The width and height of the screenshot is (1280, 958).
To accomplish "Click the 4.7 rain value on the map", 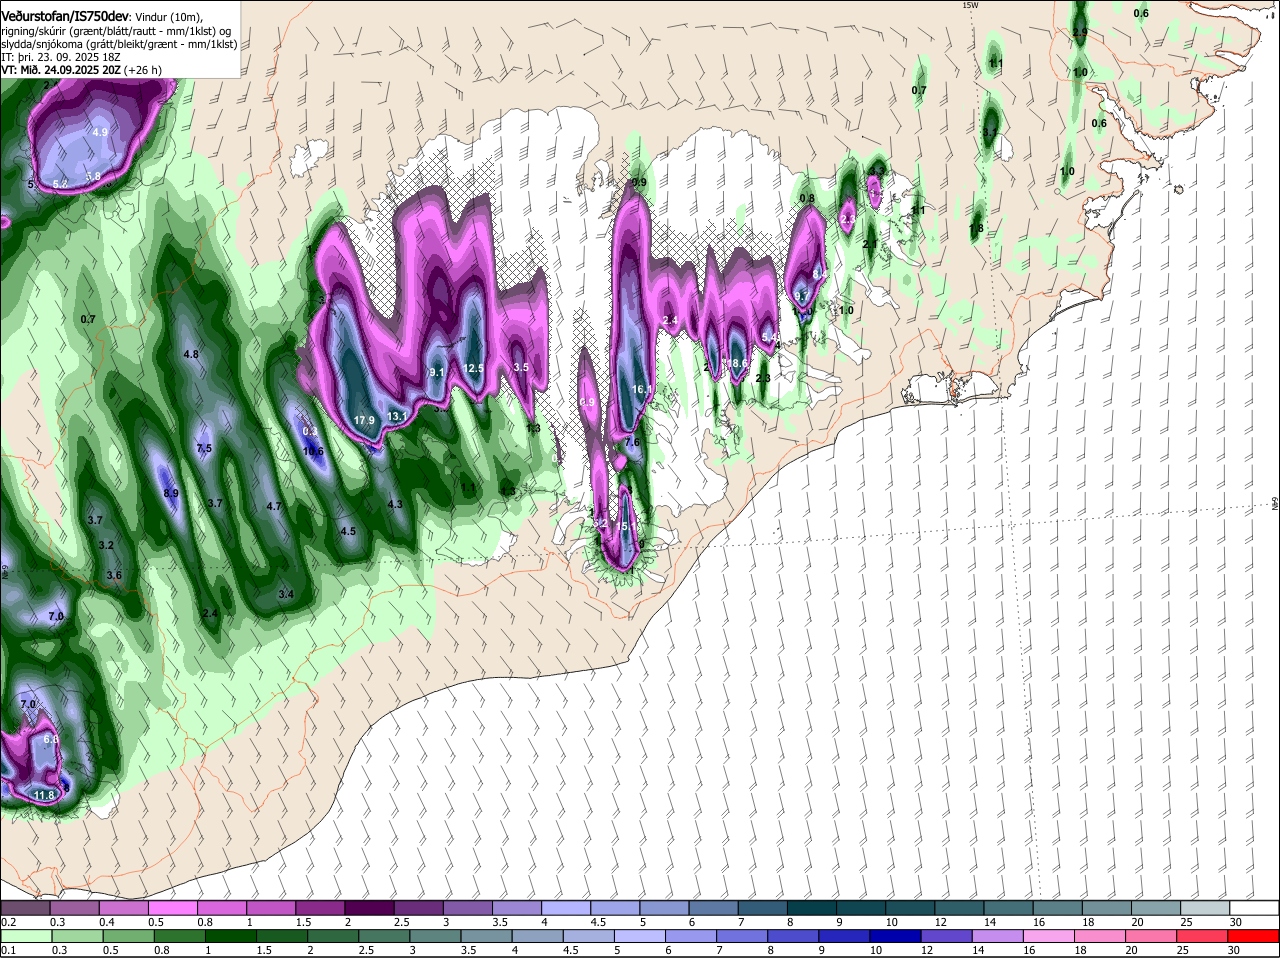I will tap(274, 507).
